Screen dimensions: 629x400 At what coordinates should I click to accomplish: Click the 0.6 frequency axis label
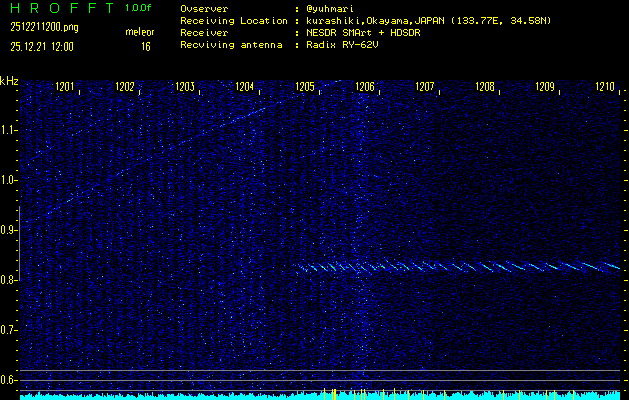click(9, 379)
